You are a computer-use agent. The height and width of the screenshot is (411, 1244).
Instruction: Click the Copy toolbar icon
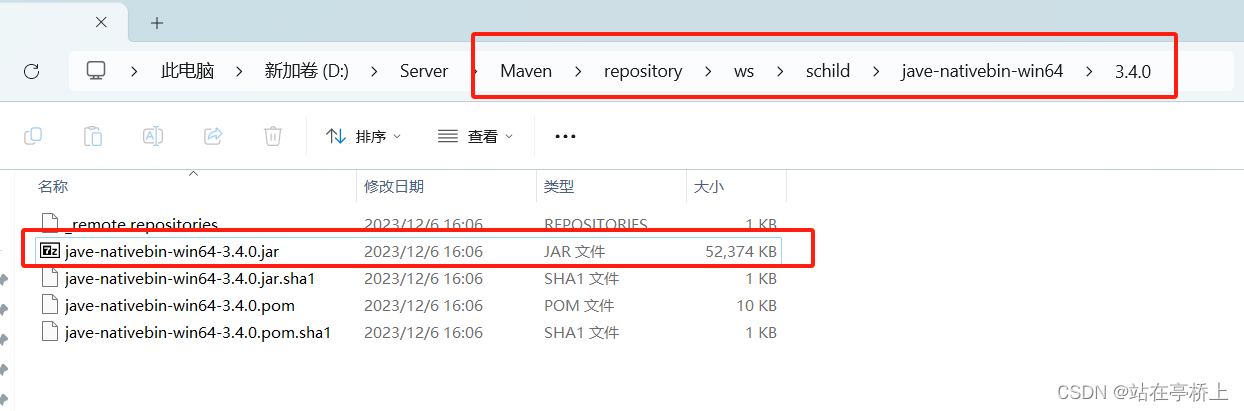(x=33, y=136)
